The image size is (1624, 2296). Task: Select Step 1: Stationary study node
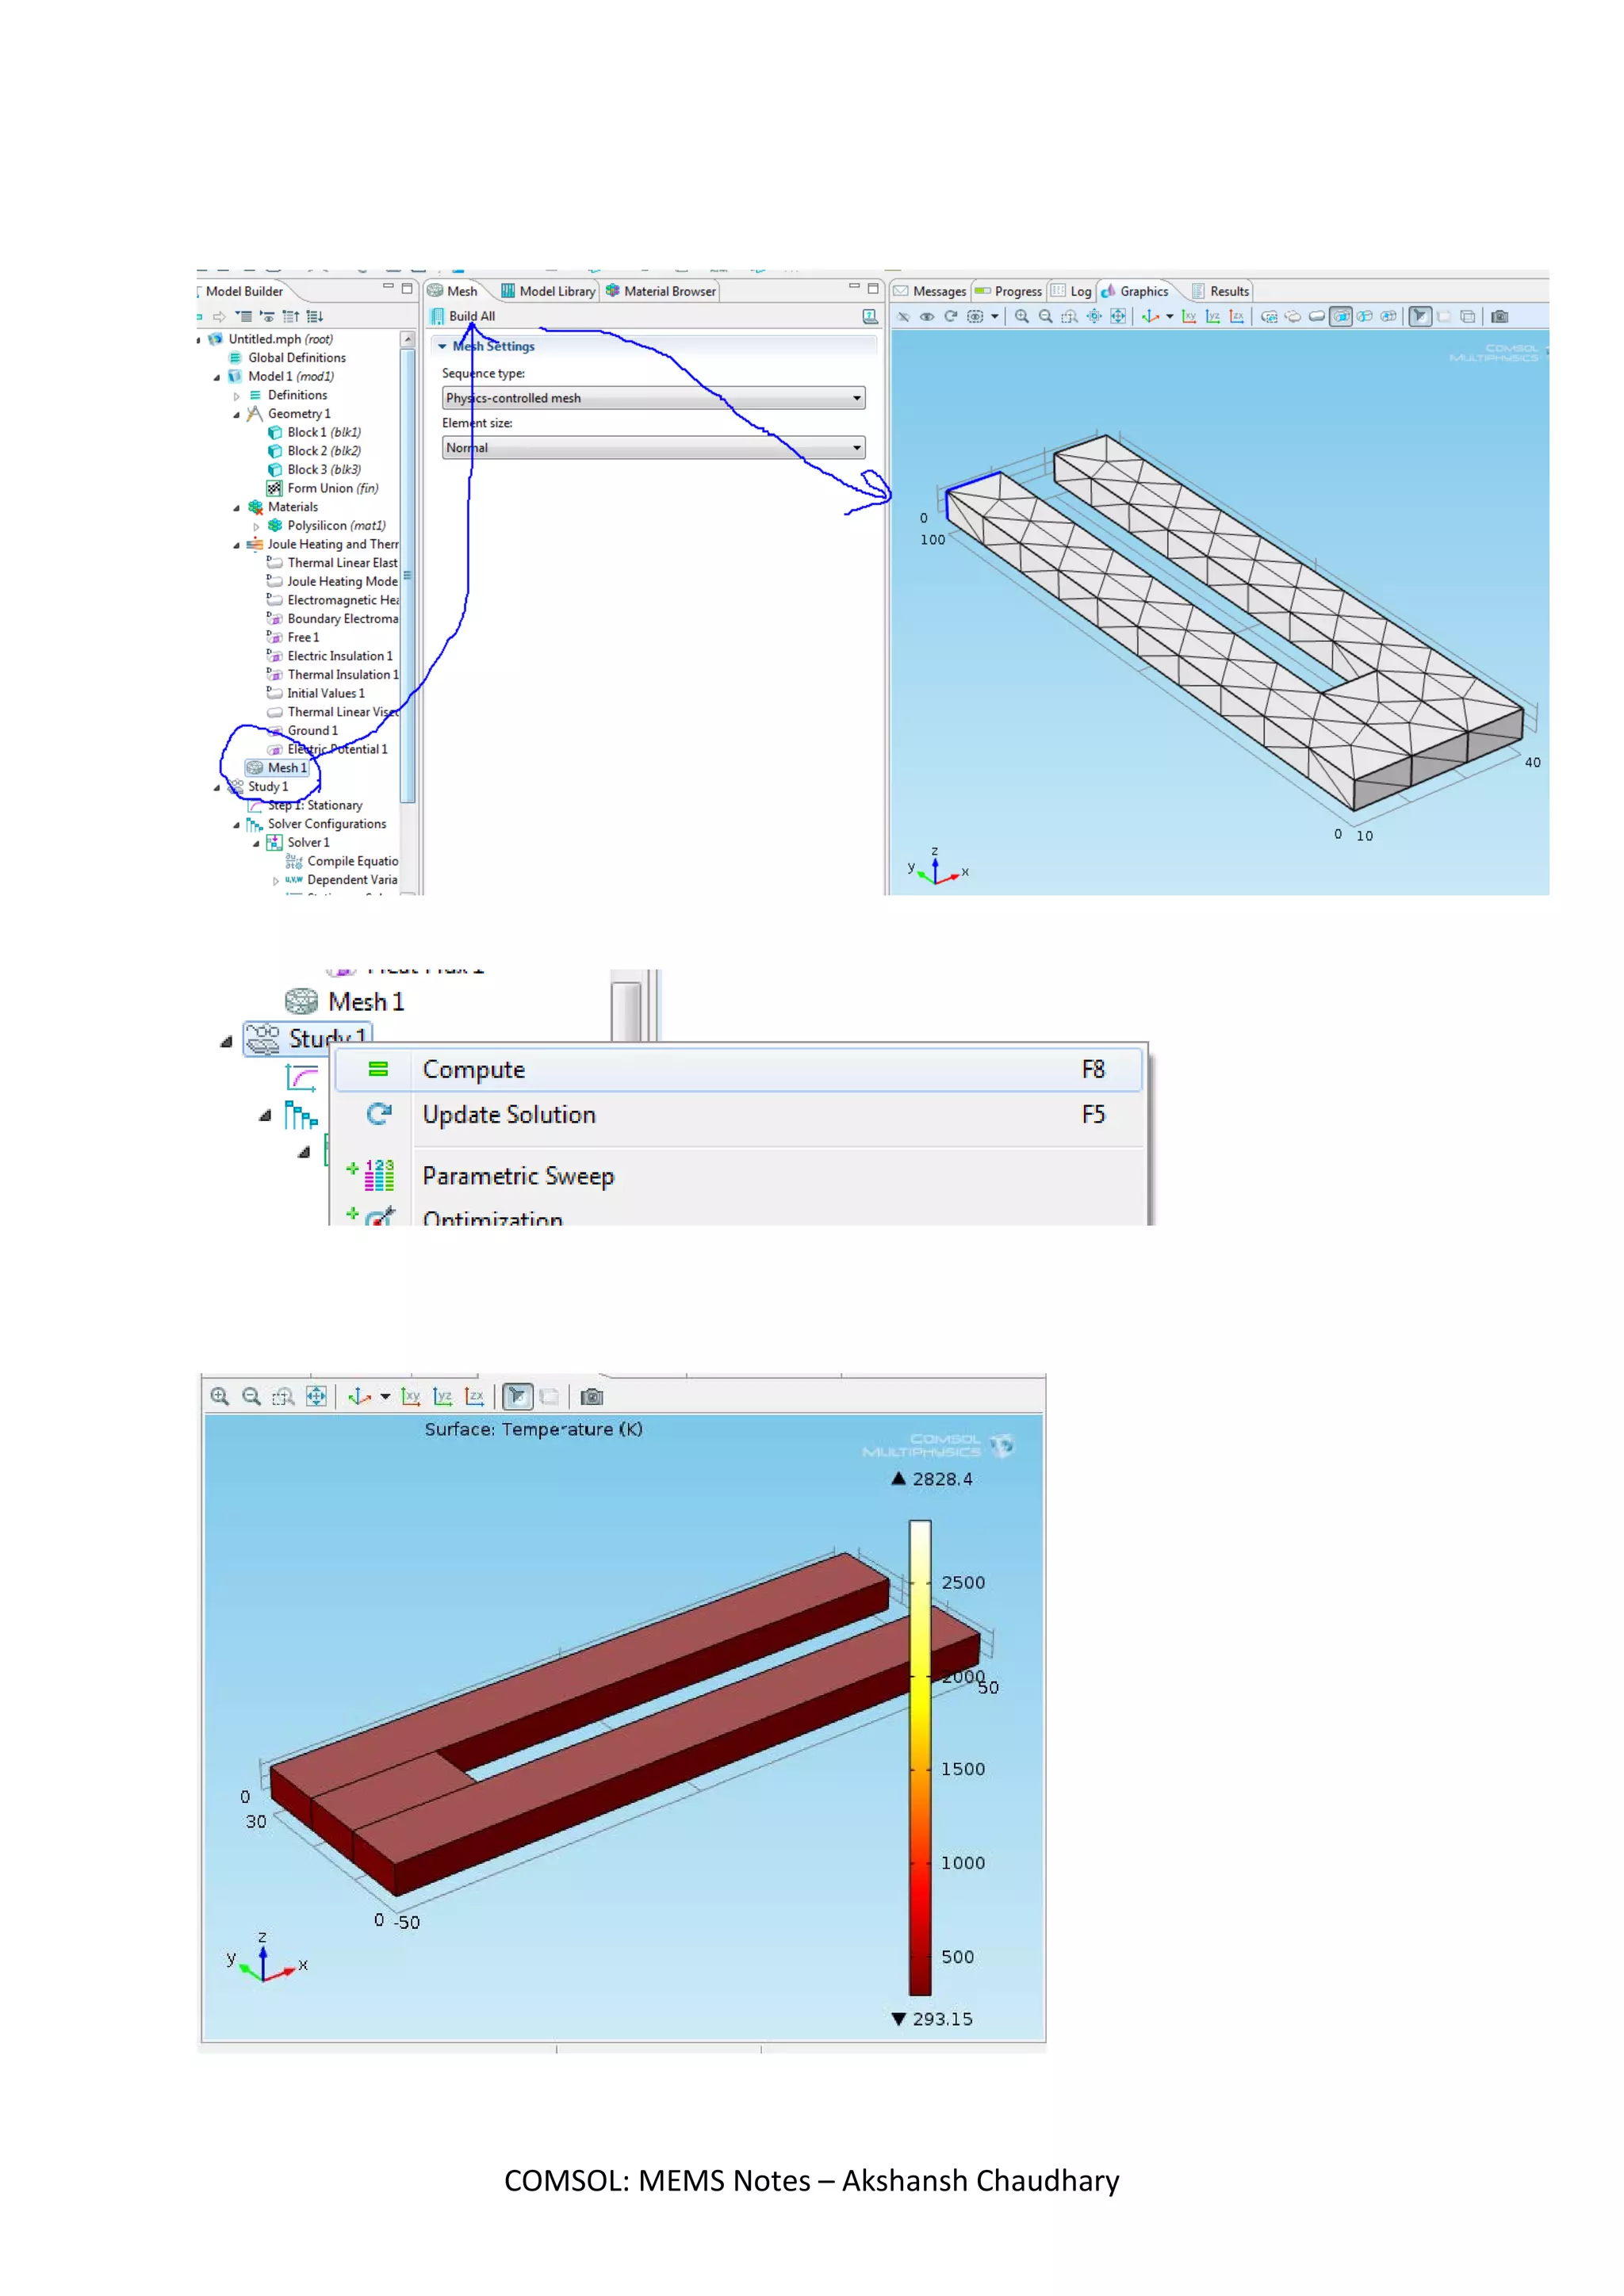tap(305, 806)
